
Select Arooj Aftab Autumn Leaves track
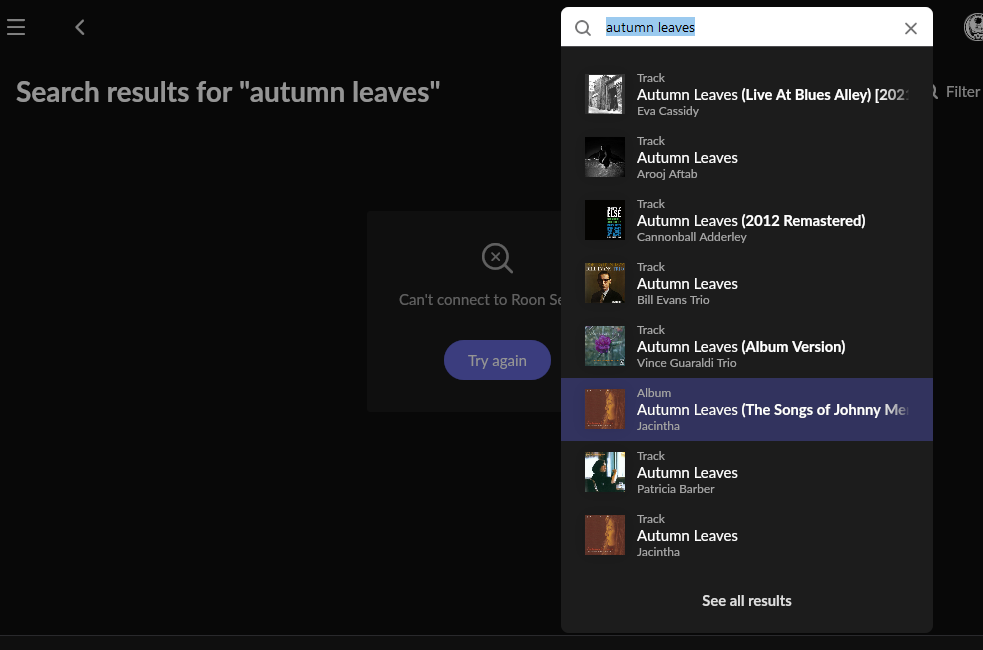(747, 157)
